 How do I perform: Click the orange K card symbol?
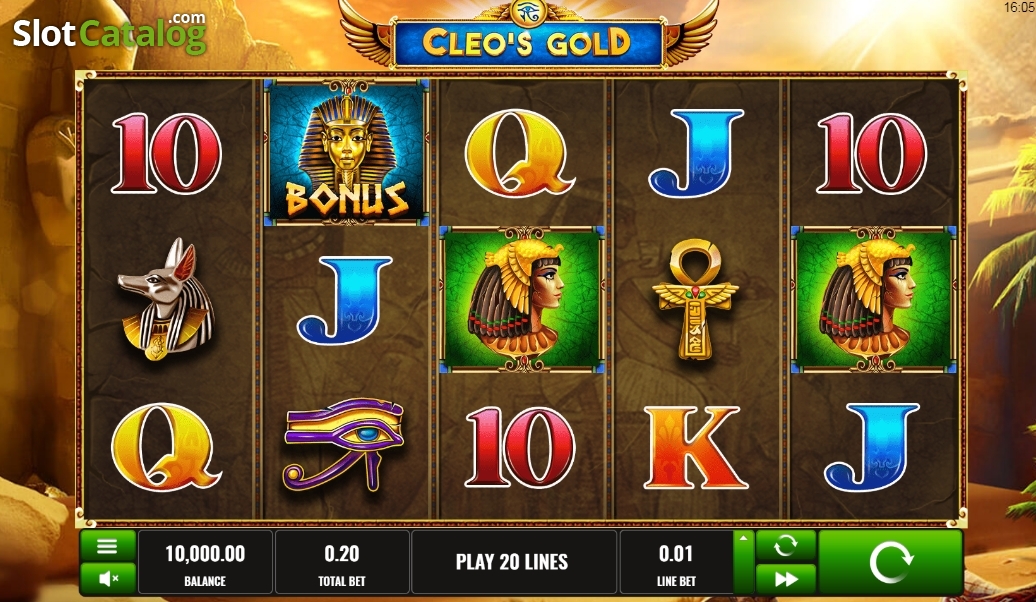[695, 447]
